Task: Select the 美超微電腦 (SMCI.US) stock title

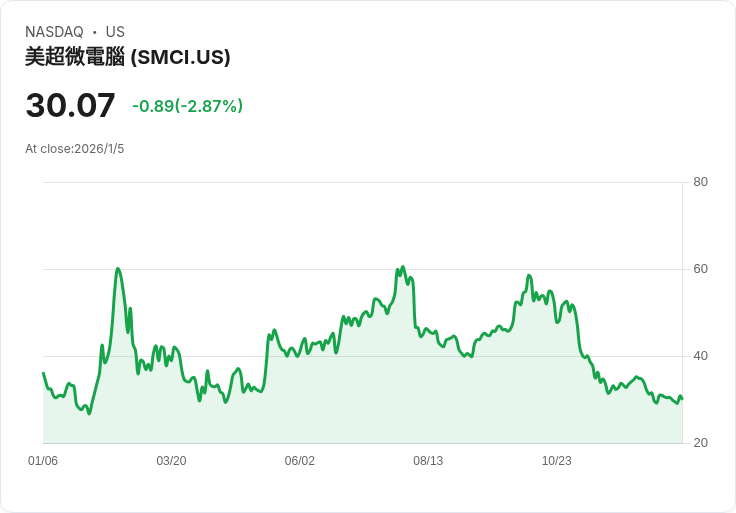Action: click(128, 58)
